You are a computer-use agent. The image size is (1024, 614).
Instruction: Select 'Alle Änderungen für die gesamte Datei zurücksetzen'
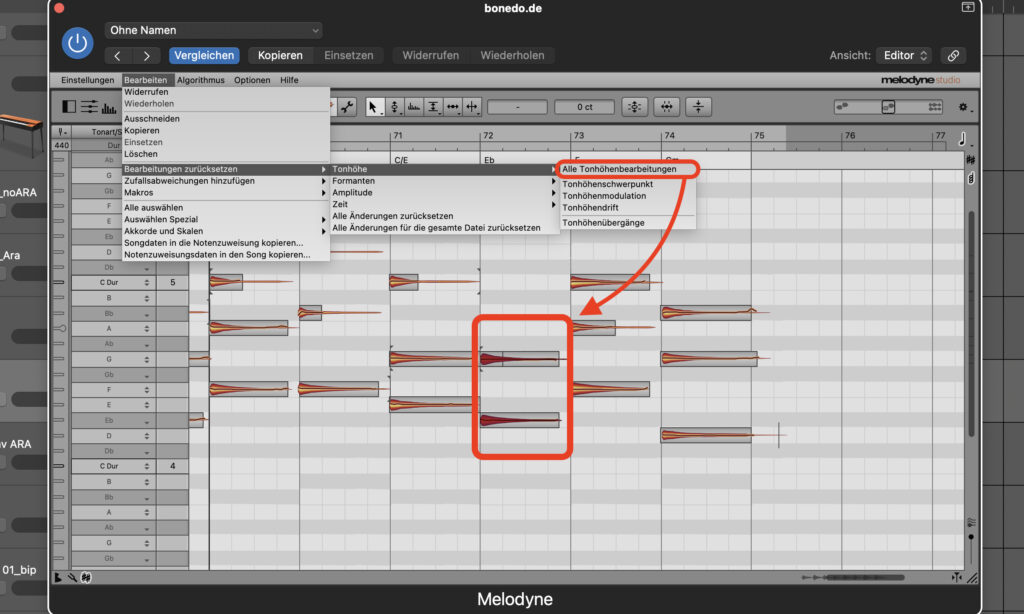click(x=444, y=228)
